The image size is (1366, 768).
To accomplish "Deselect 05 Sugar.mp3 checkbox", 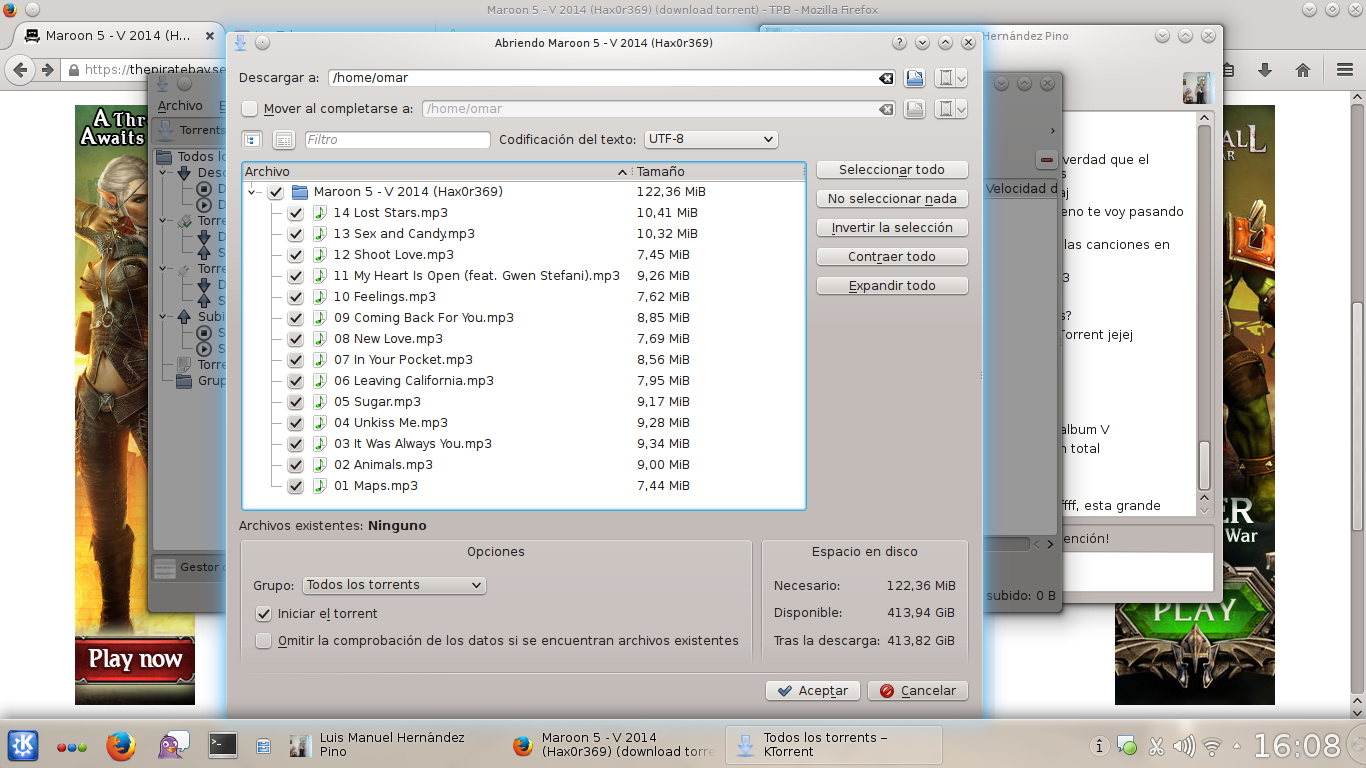I will [x=295, y=402].
